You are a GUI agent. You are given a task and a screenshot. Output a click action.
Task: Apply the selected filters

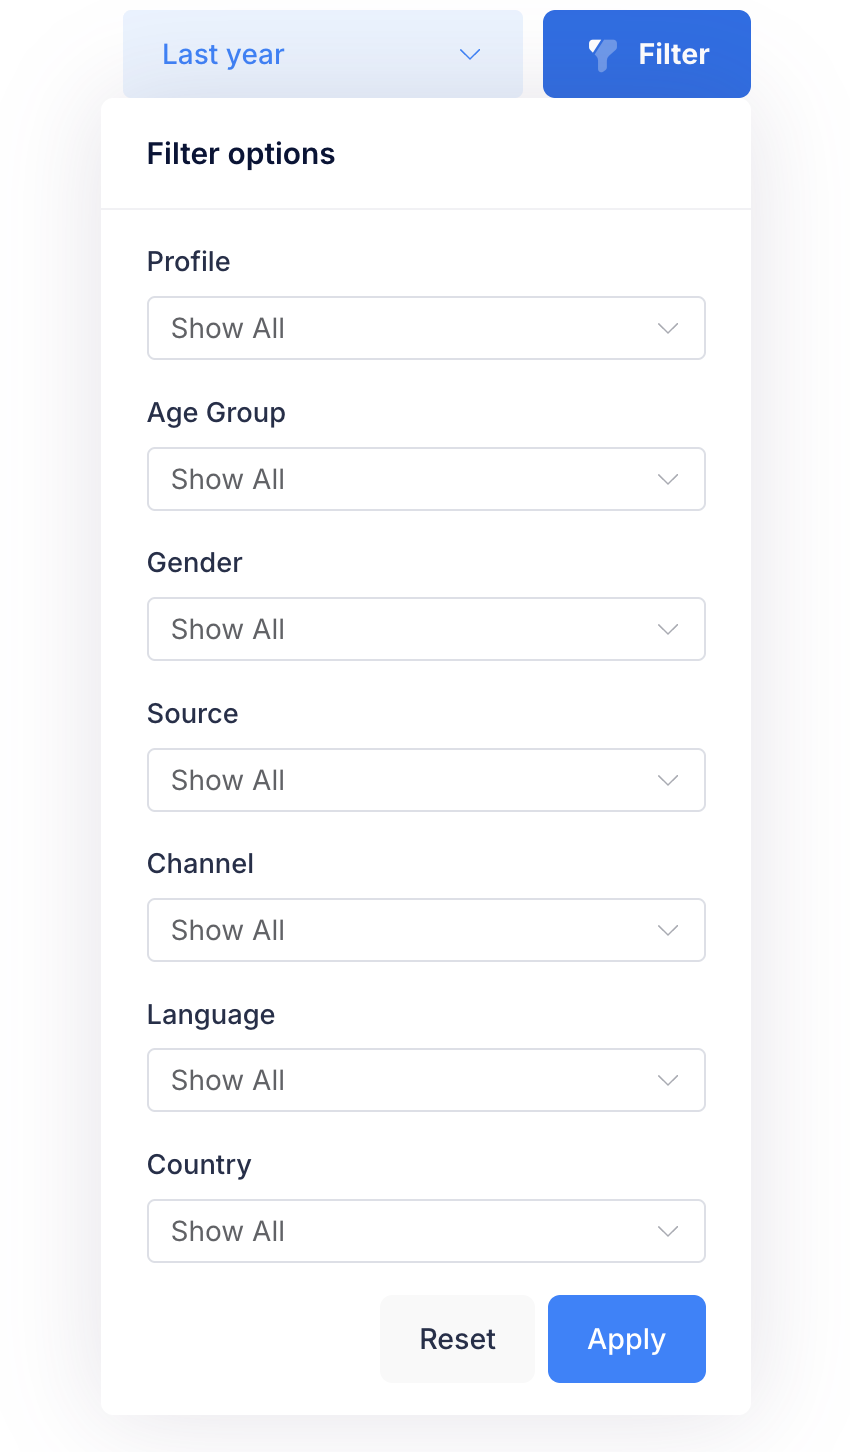(x=626, y=1339)
